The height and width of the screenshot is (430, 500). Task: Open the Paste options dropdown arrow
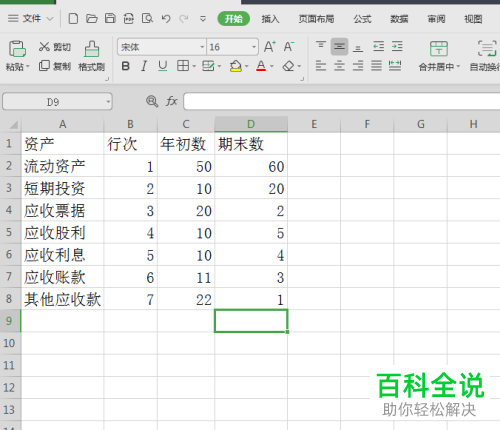[28, 67]
